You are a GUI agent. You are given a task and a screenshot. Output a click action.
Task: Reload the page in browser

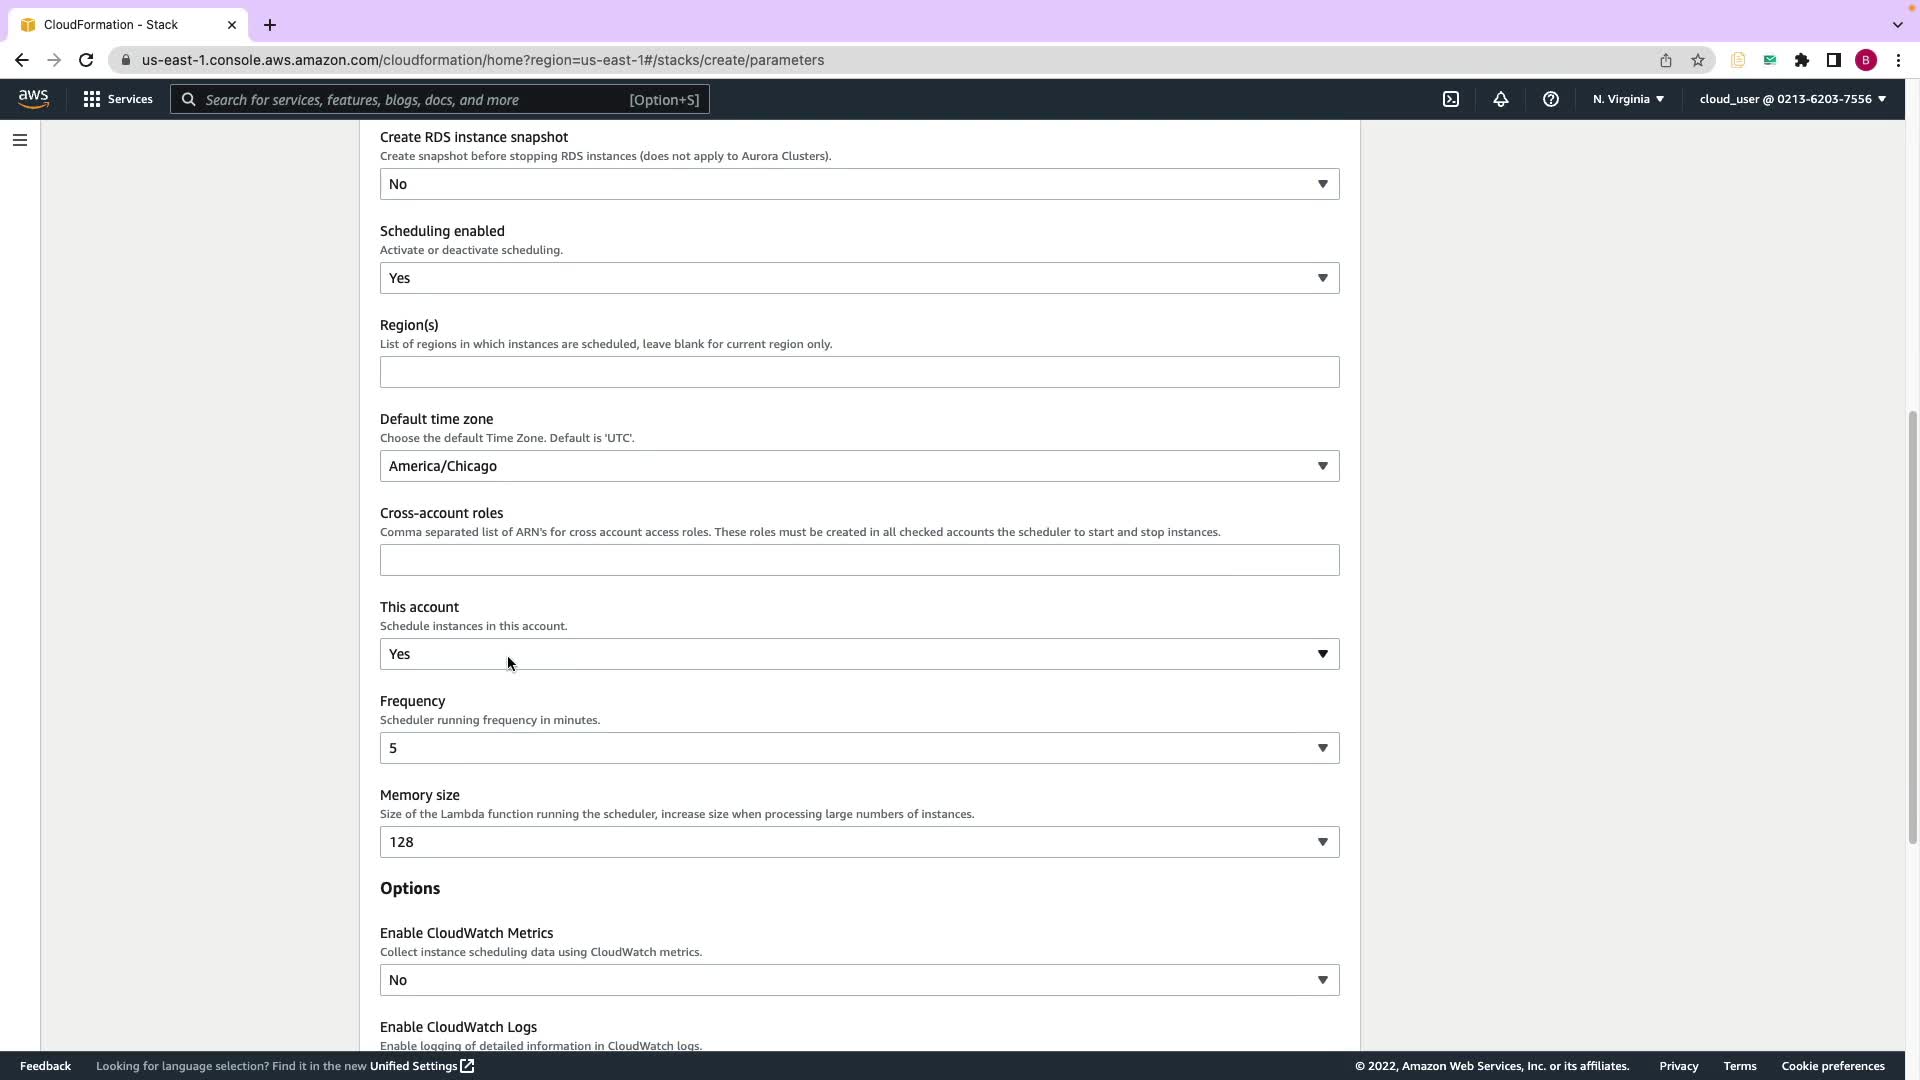click(86, 60)
